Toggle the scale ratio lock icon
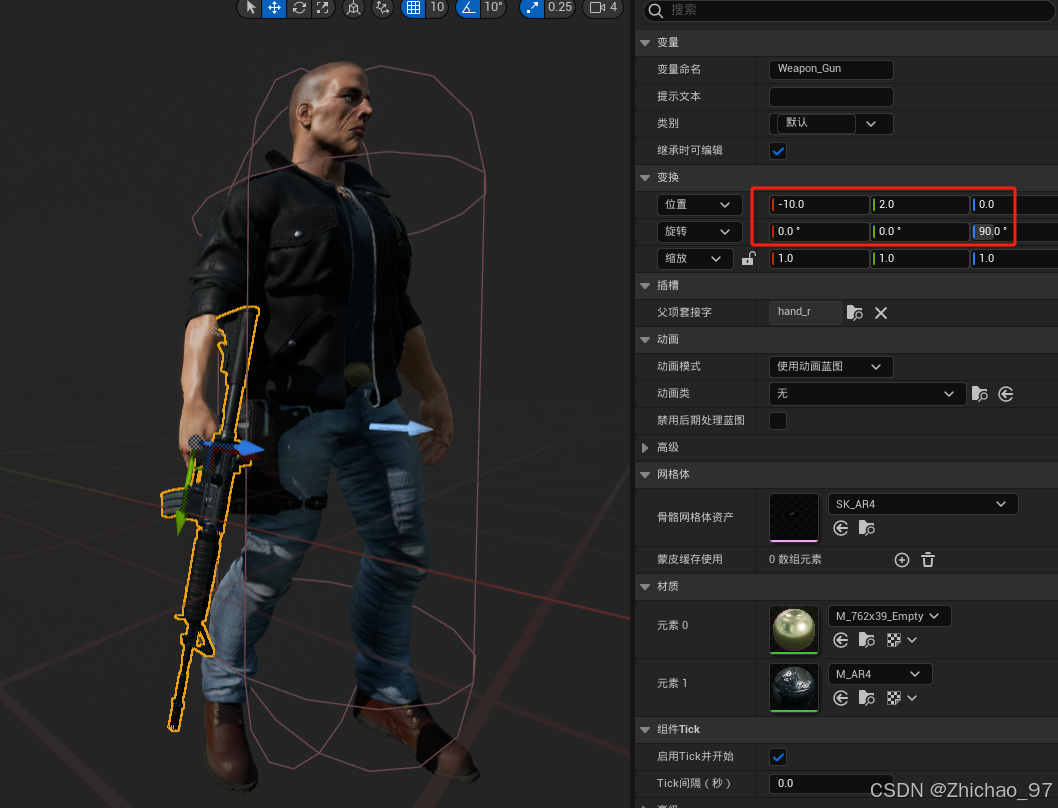The height and width of the screenshot is (808, 1058). point(748,259)
